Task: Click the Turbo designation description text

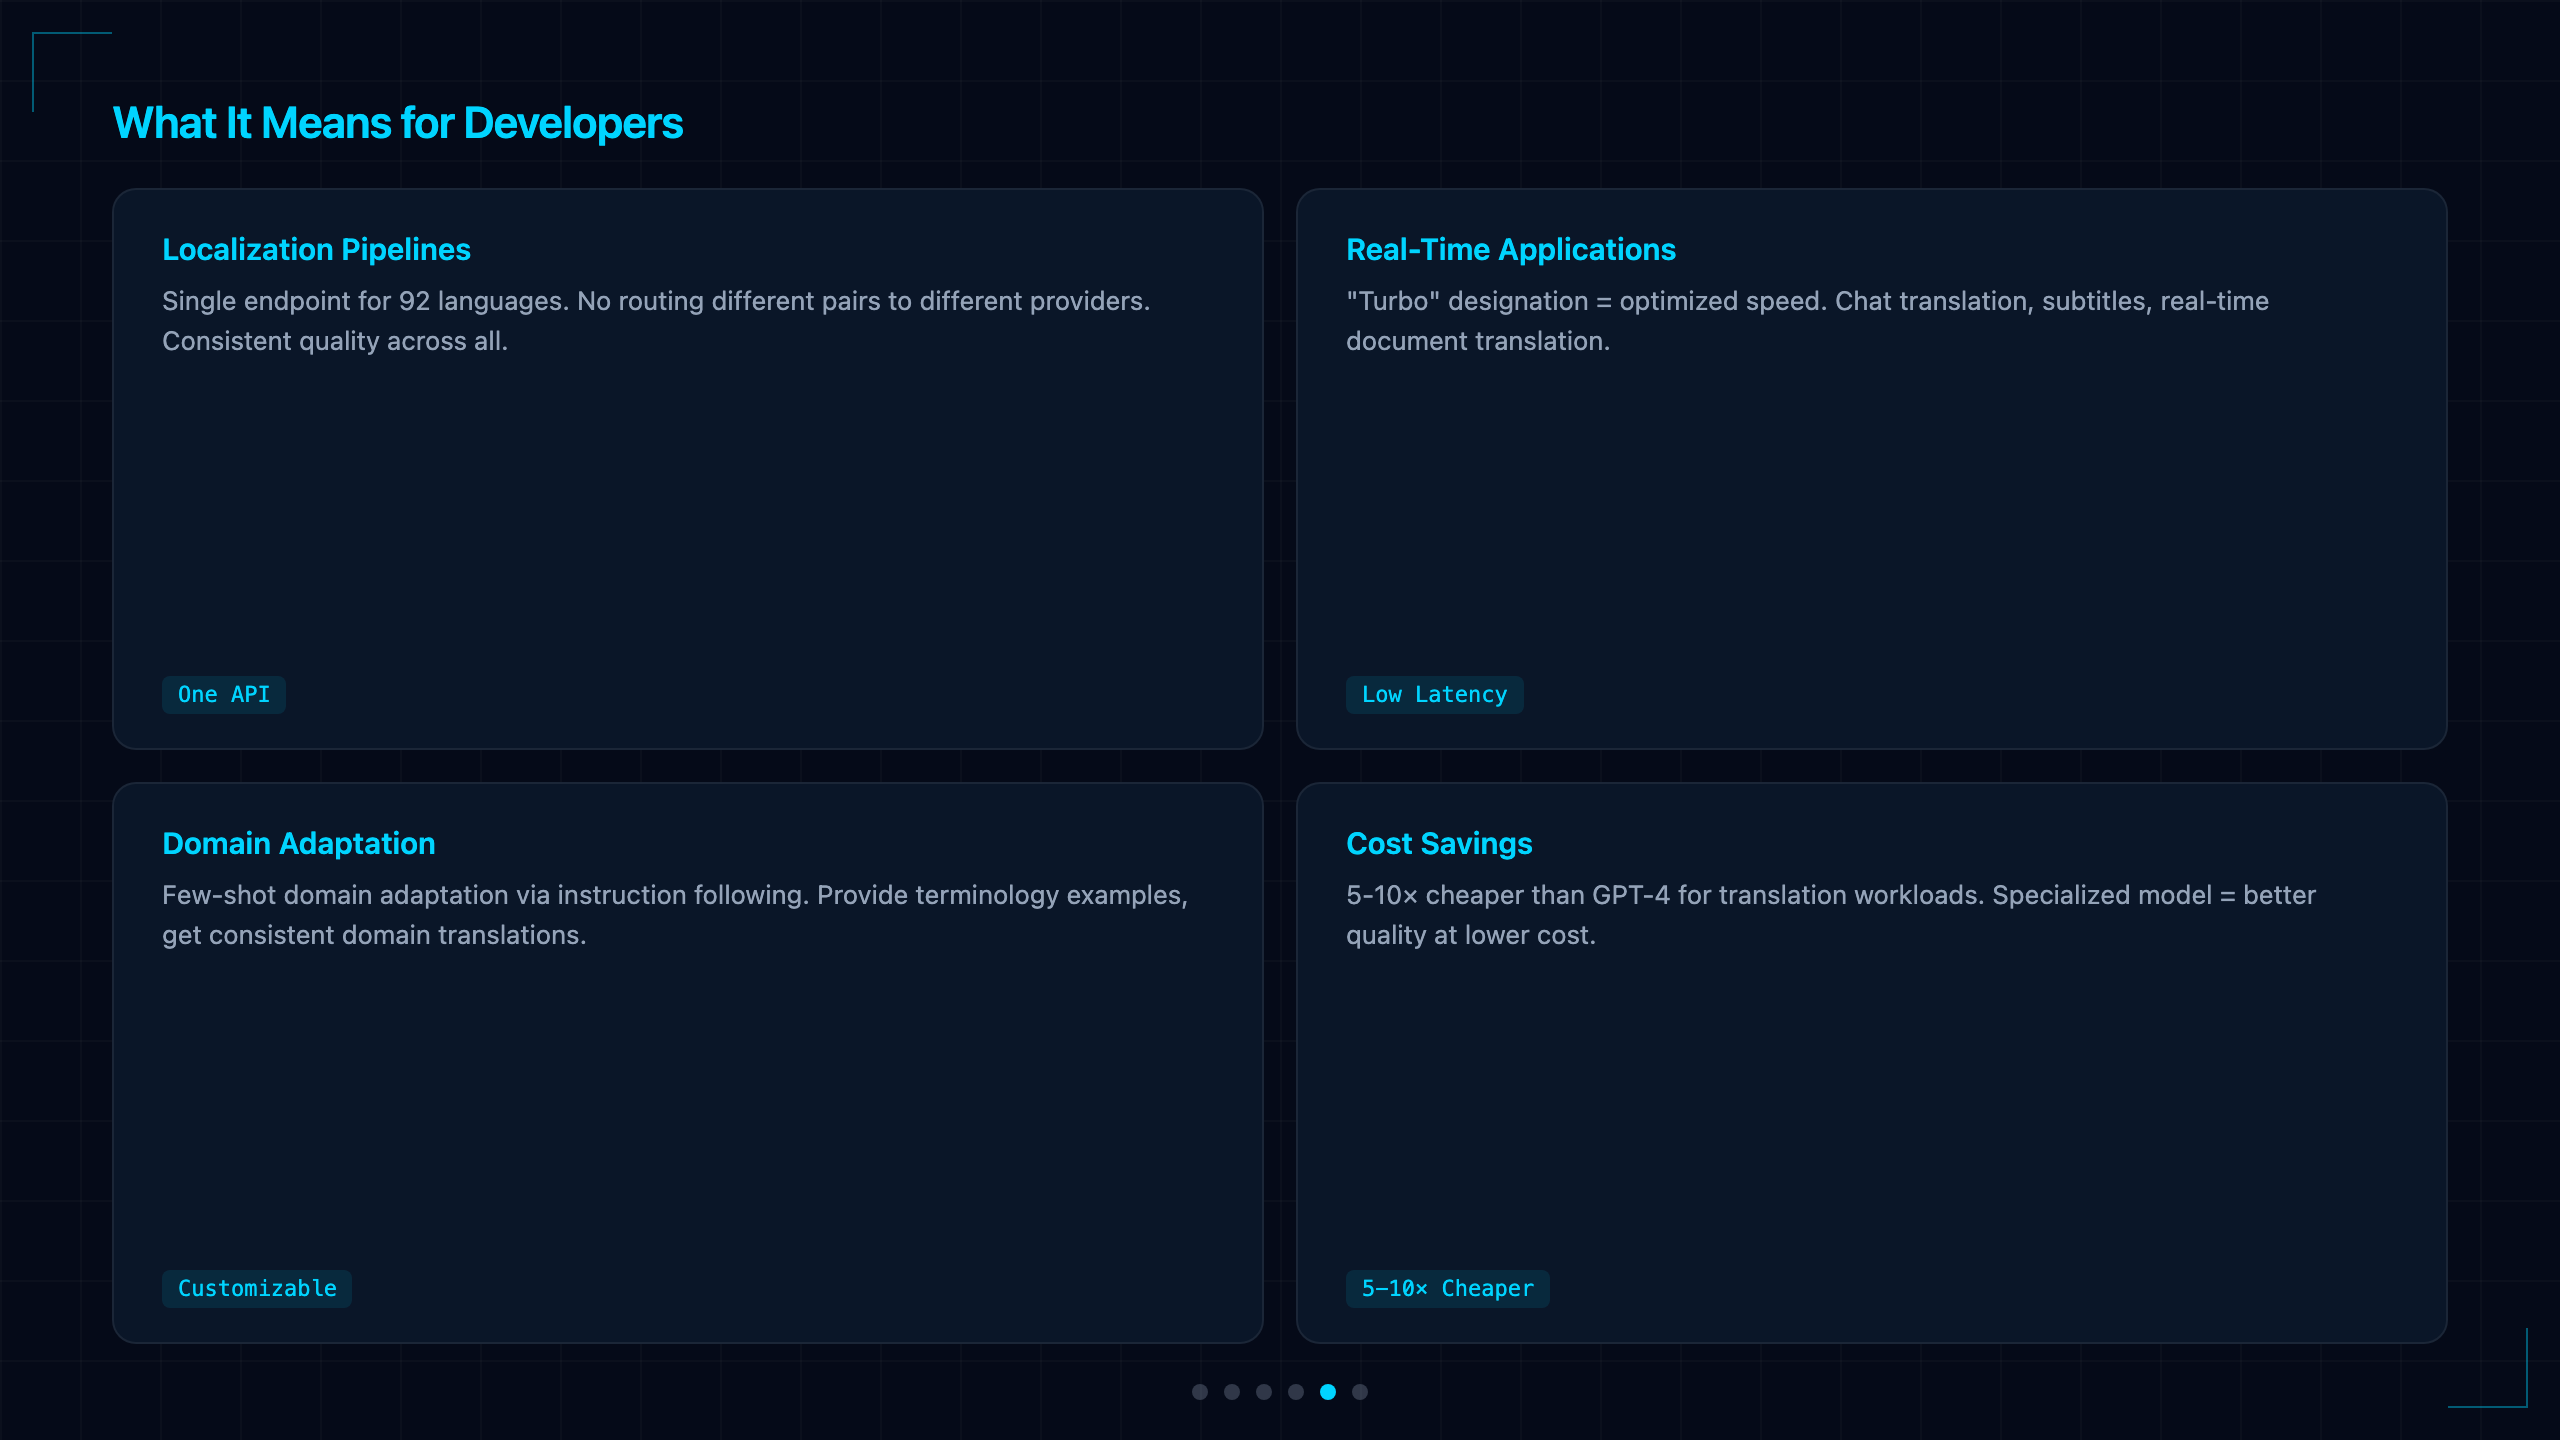Action: pos(1807,321)
